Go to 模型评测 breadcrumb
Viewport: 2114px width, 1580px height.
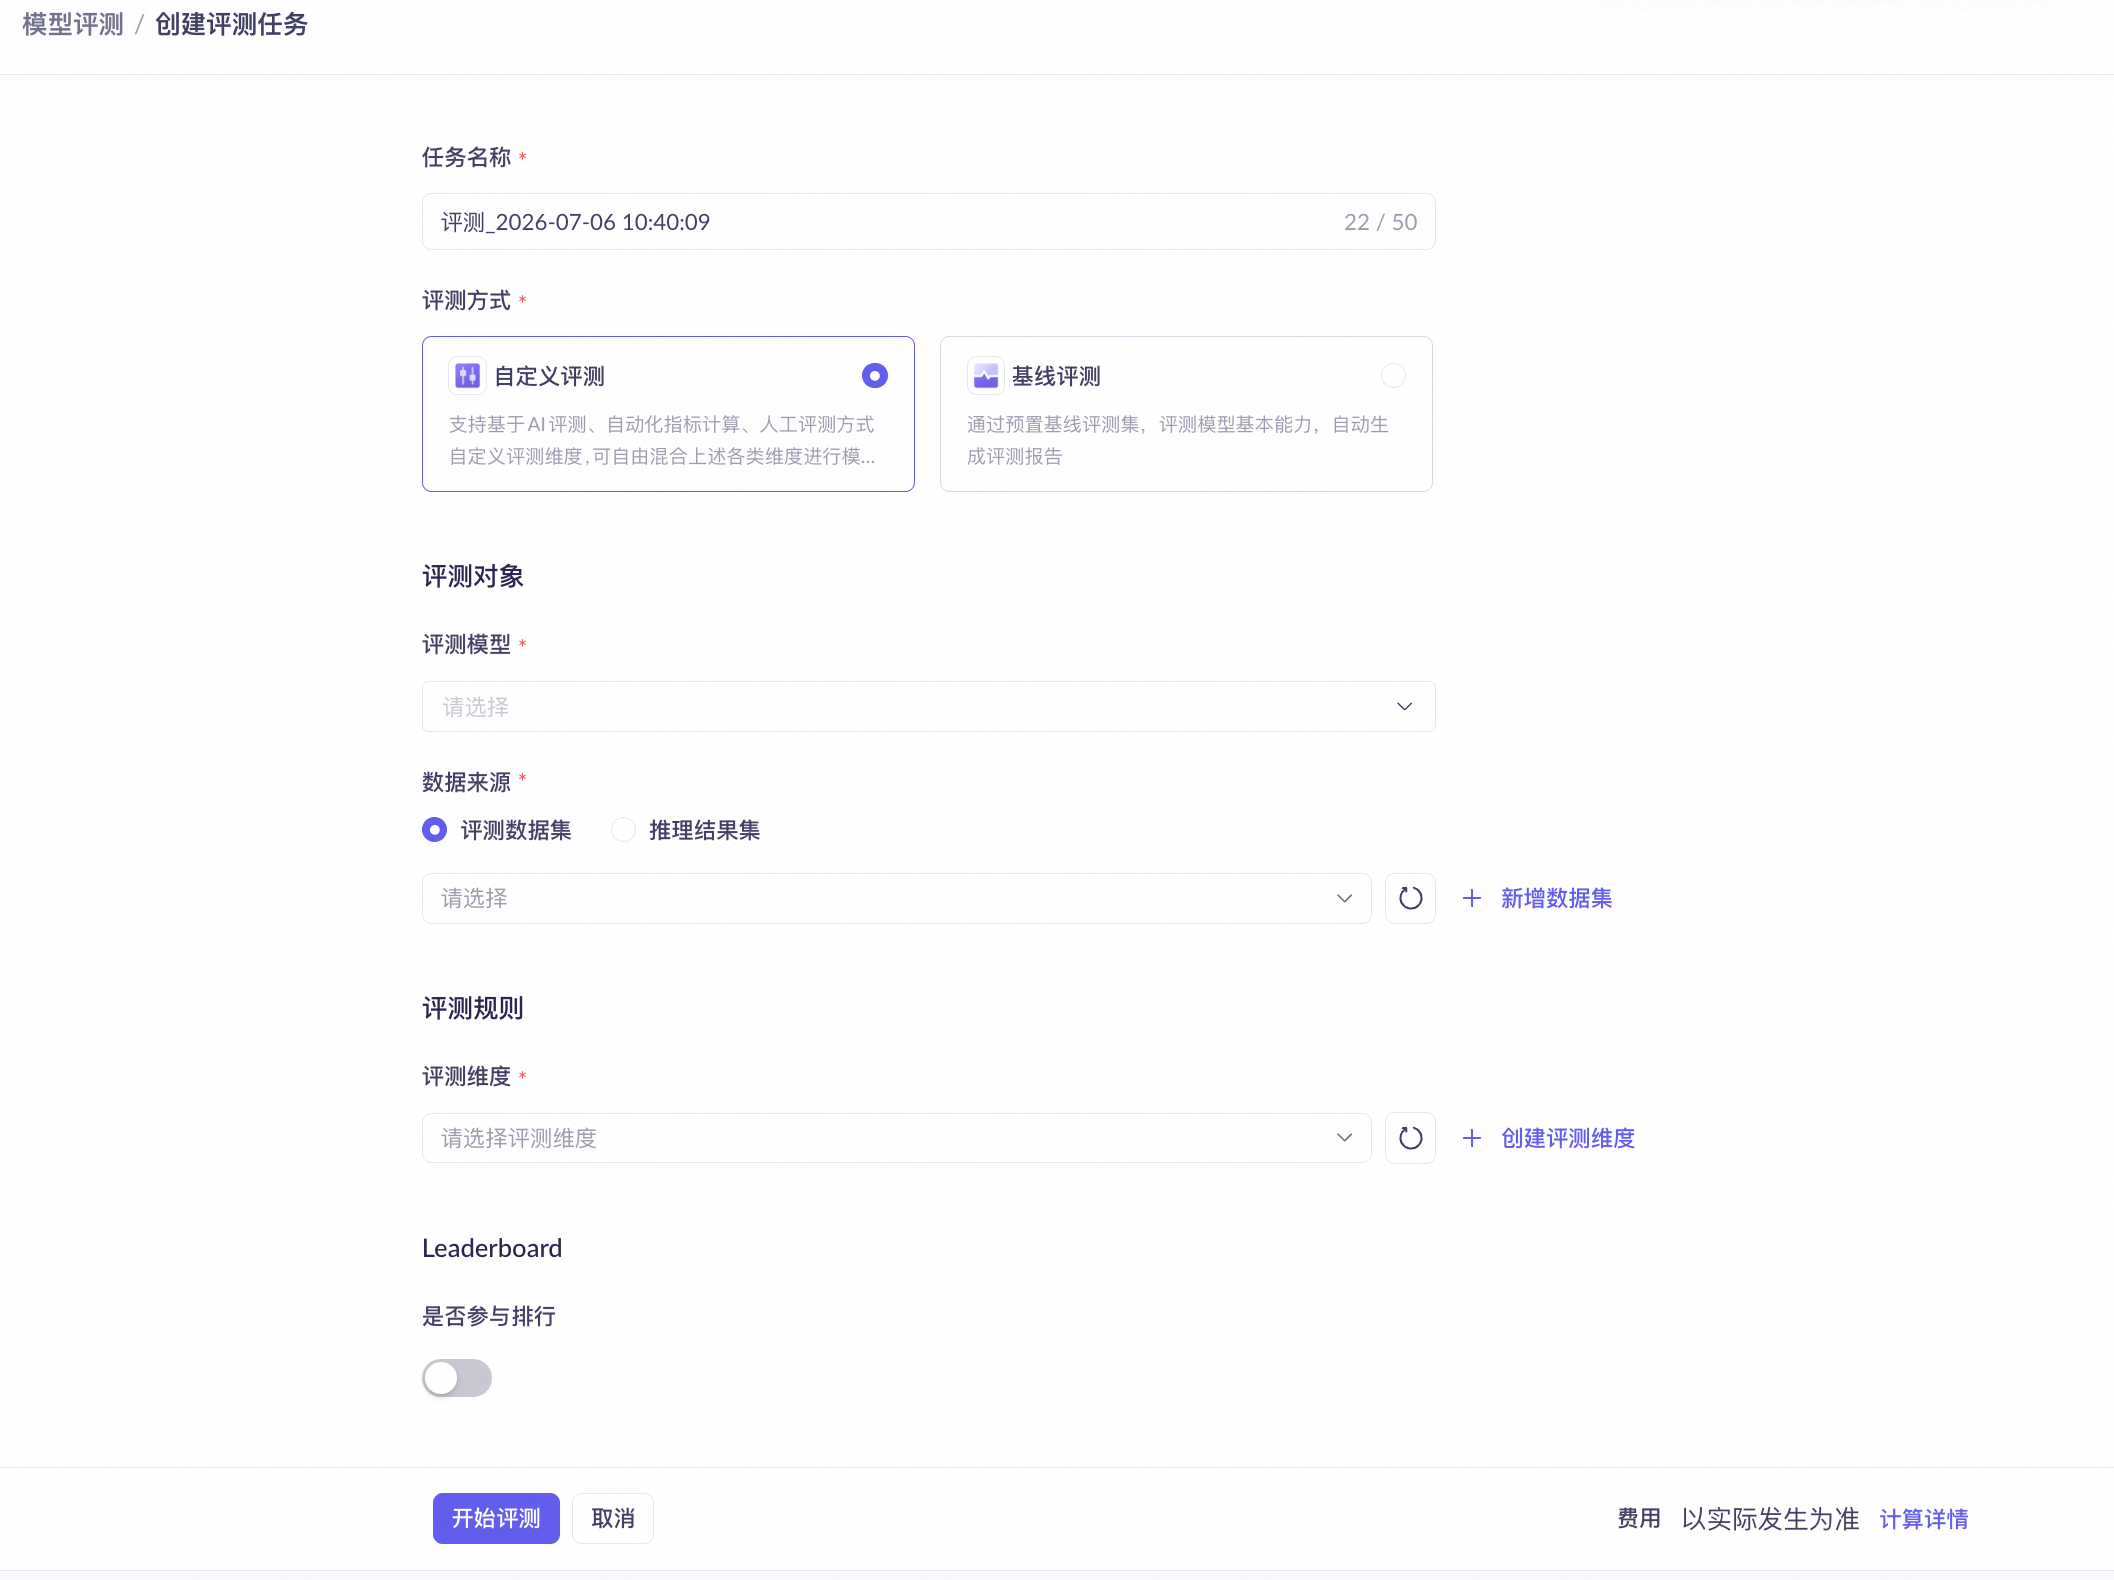coord(73,25)
